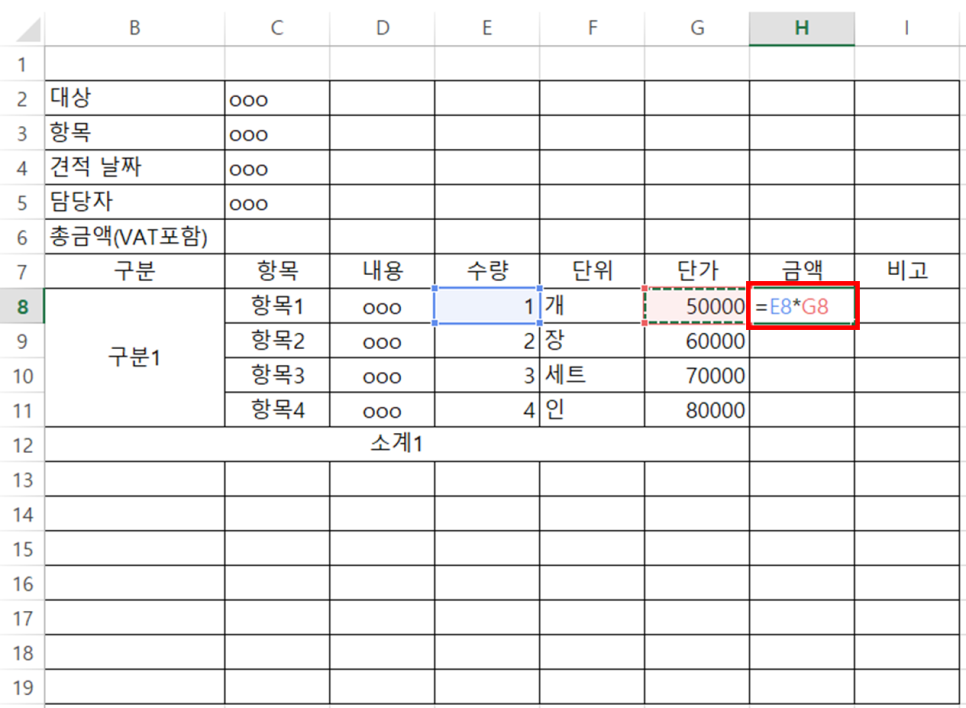Select row 6 header
The width and height of the screenshot is (966, 708).
(x=22, y=237)
